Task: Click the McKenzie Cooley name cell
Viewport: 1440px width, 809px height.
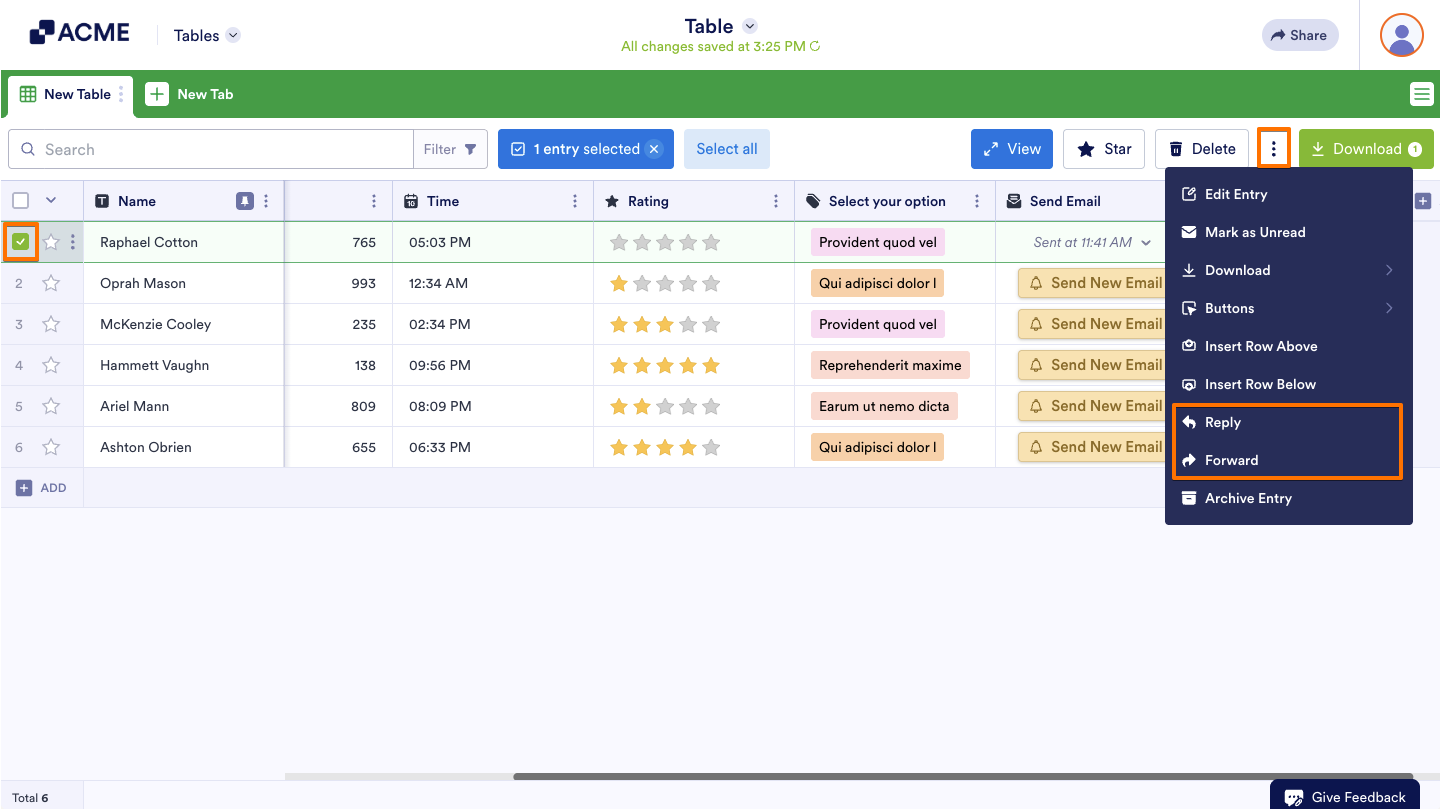Action: tap(184, 324)
